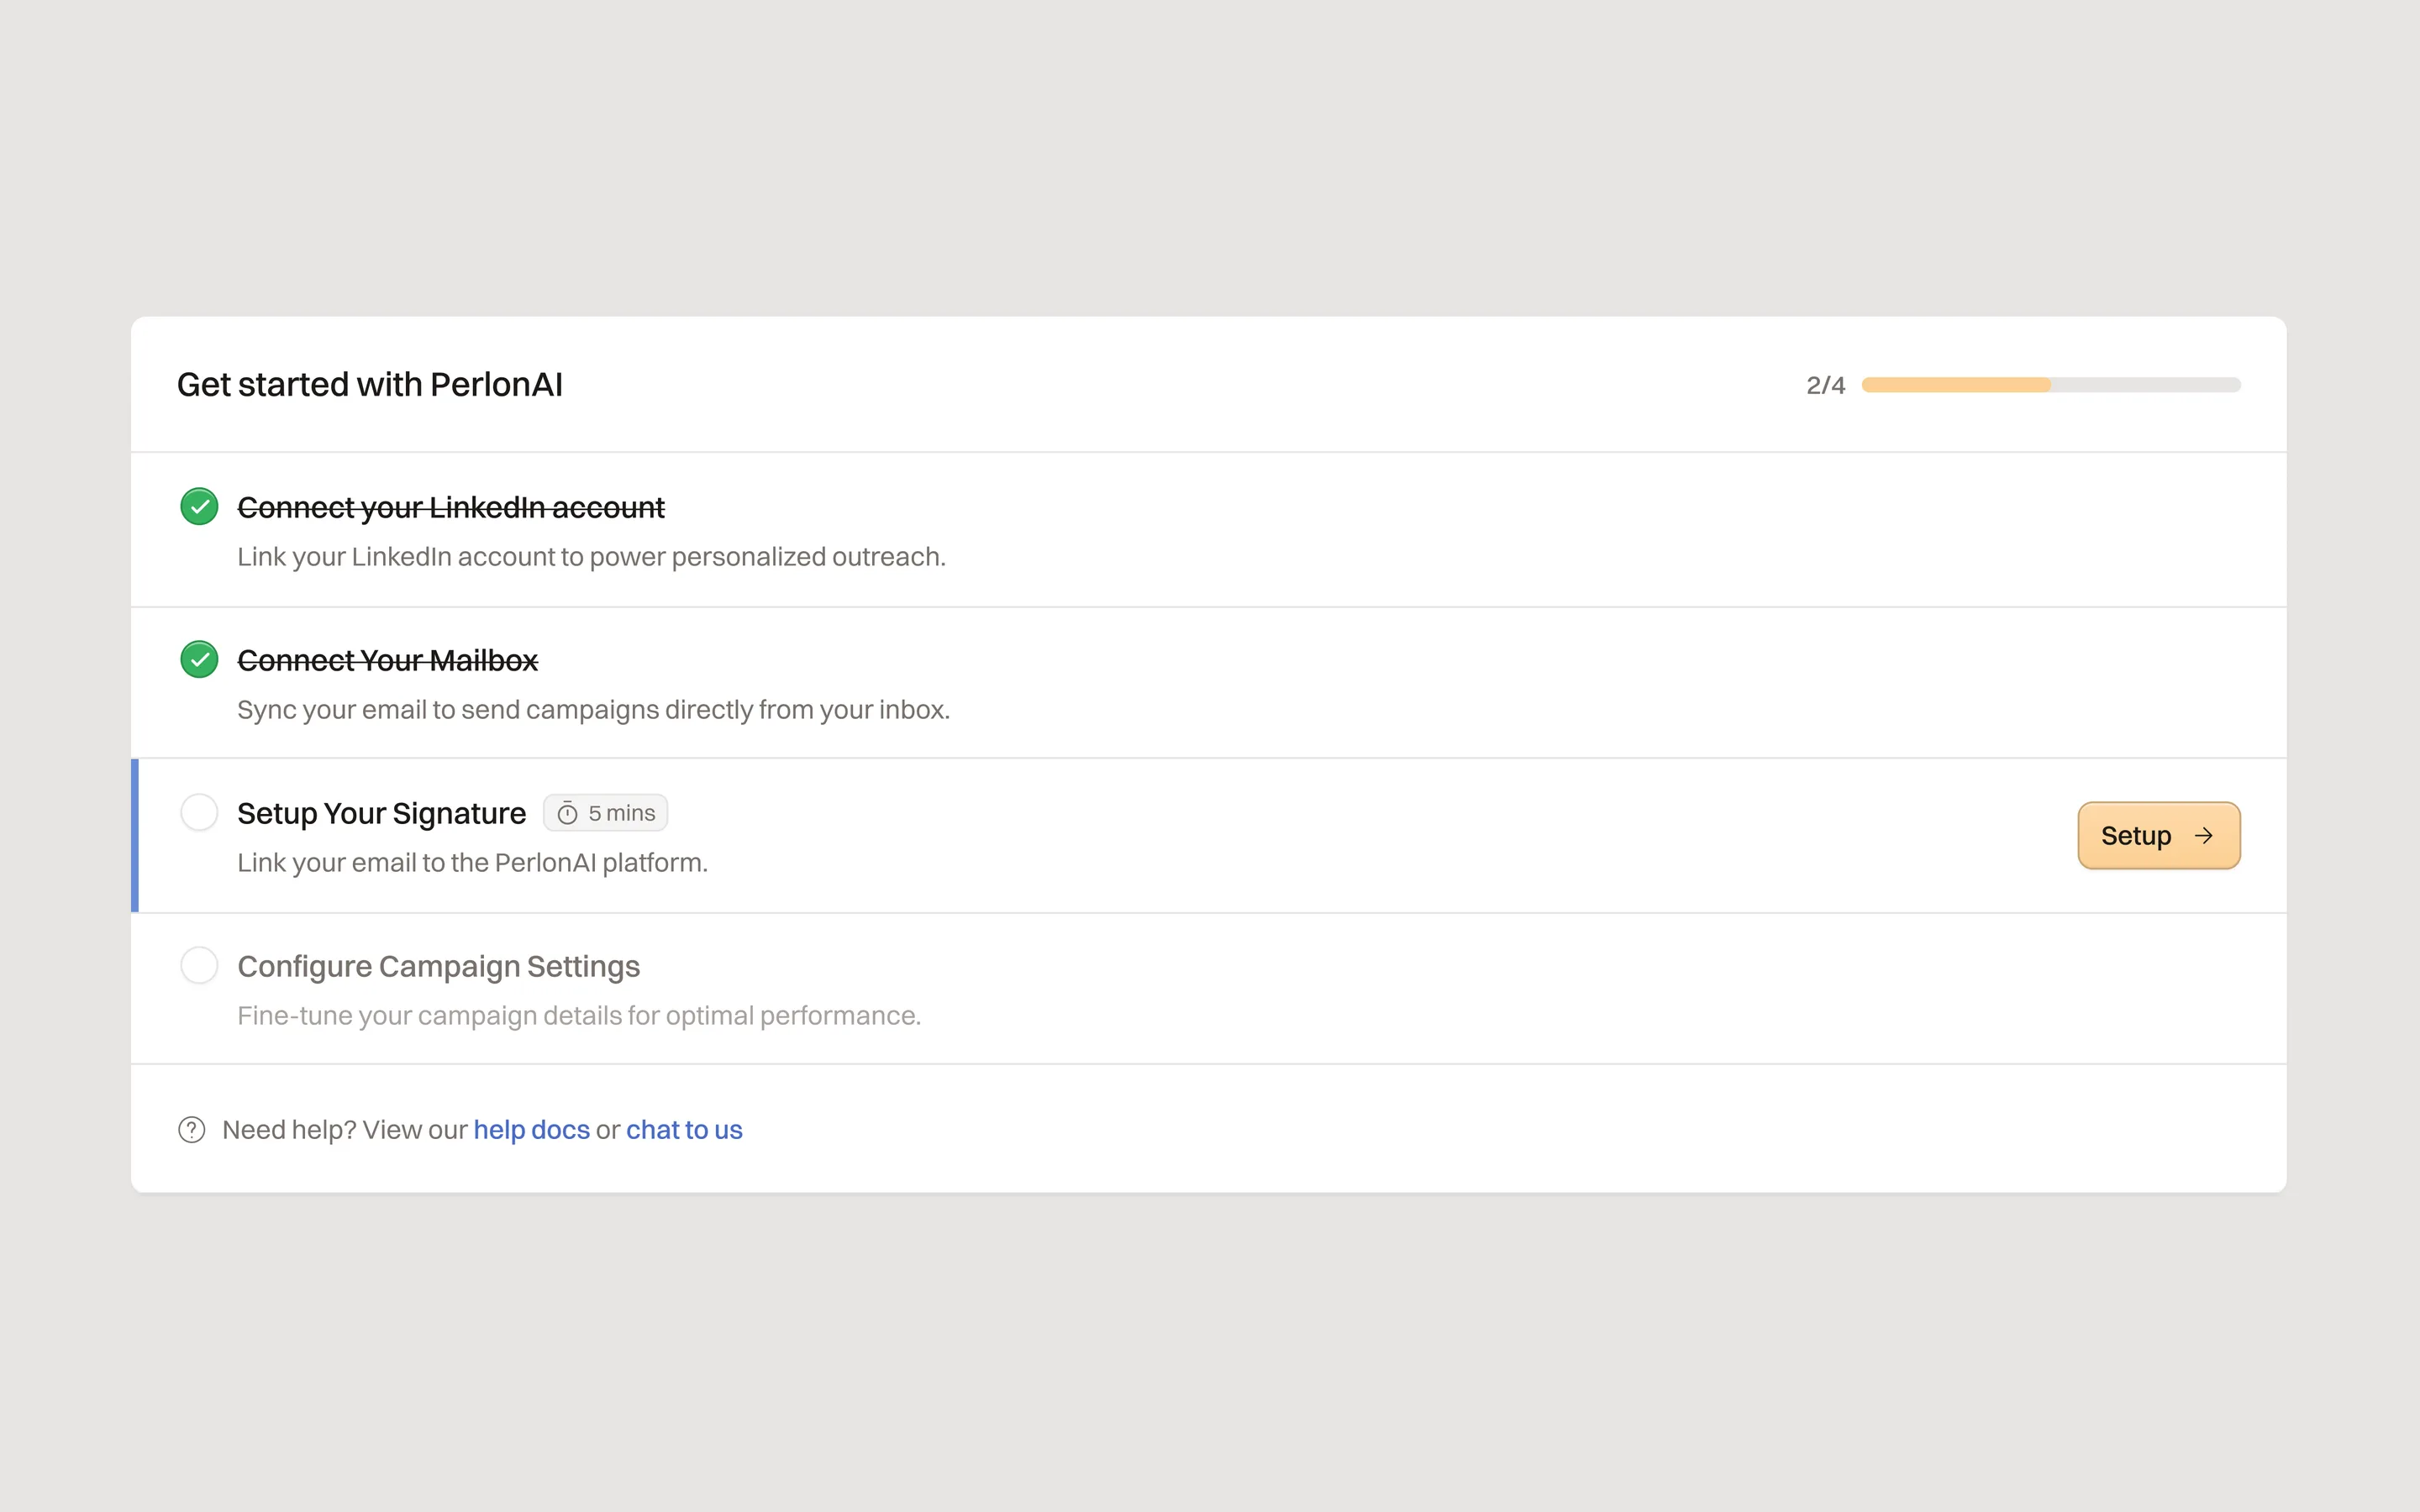The image size is (2420, 1512).
Task: Open the chat to us link
Action: click(x=684, y=1130)
